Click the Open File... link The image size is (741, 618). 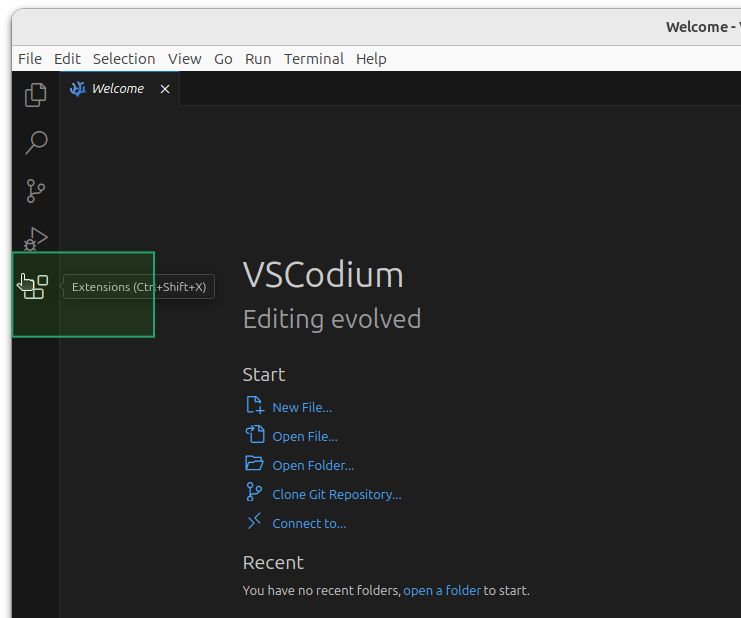[305, 436]
